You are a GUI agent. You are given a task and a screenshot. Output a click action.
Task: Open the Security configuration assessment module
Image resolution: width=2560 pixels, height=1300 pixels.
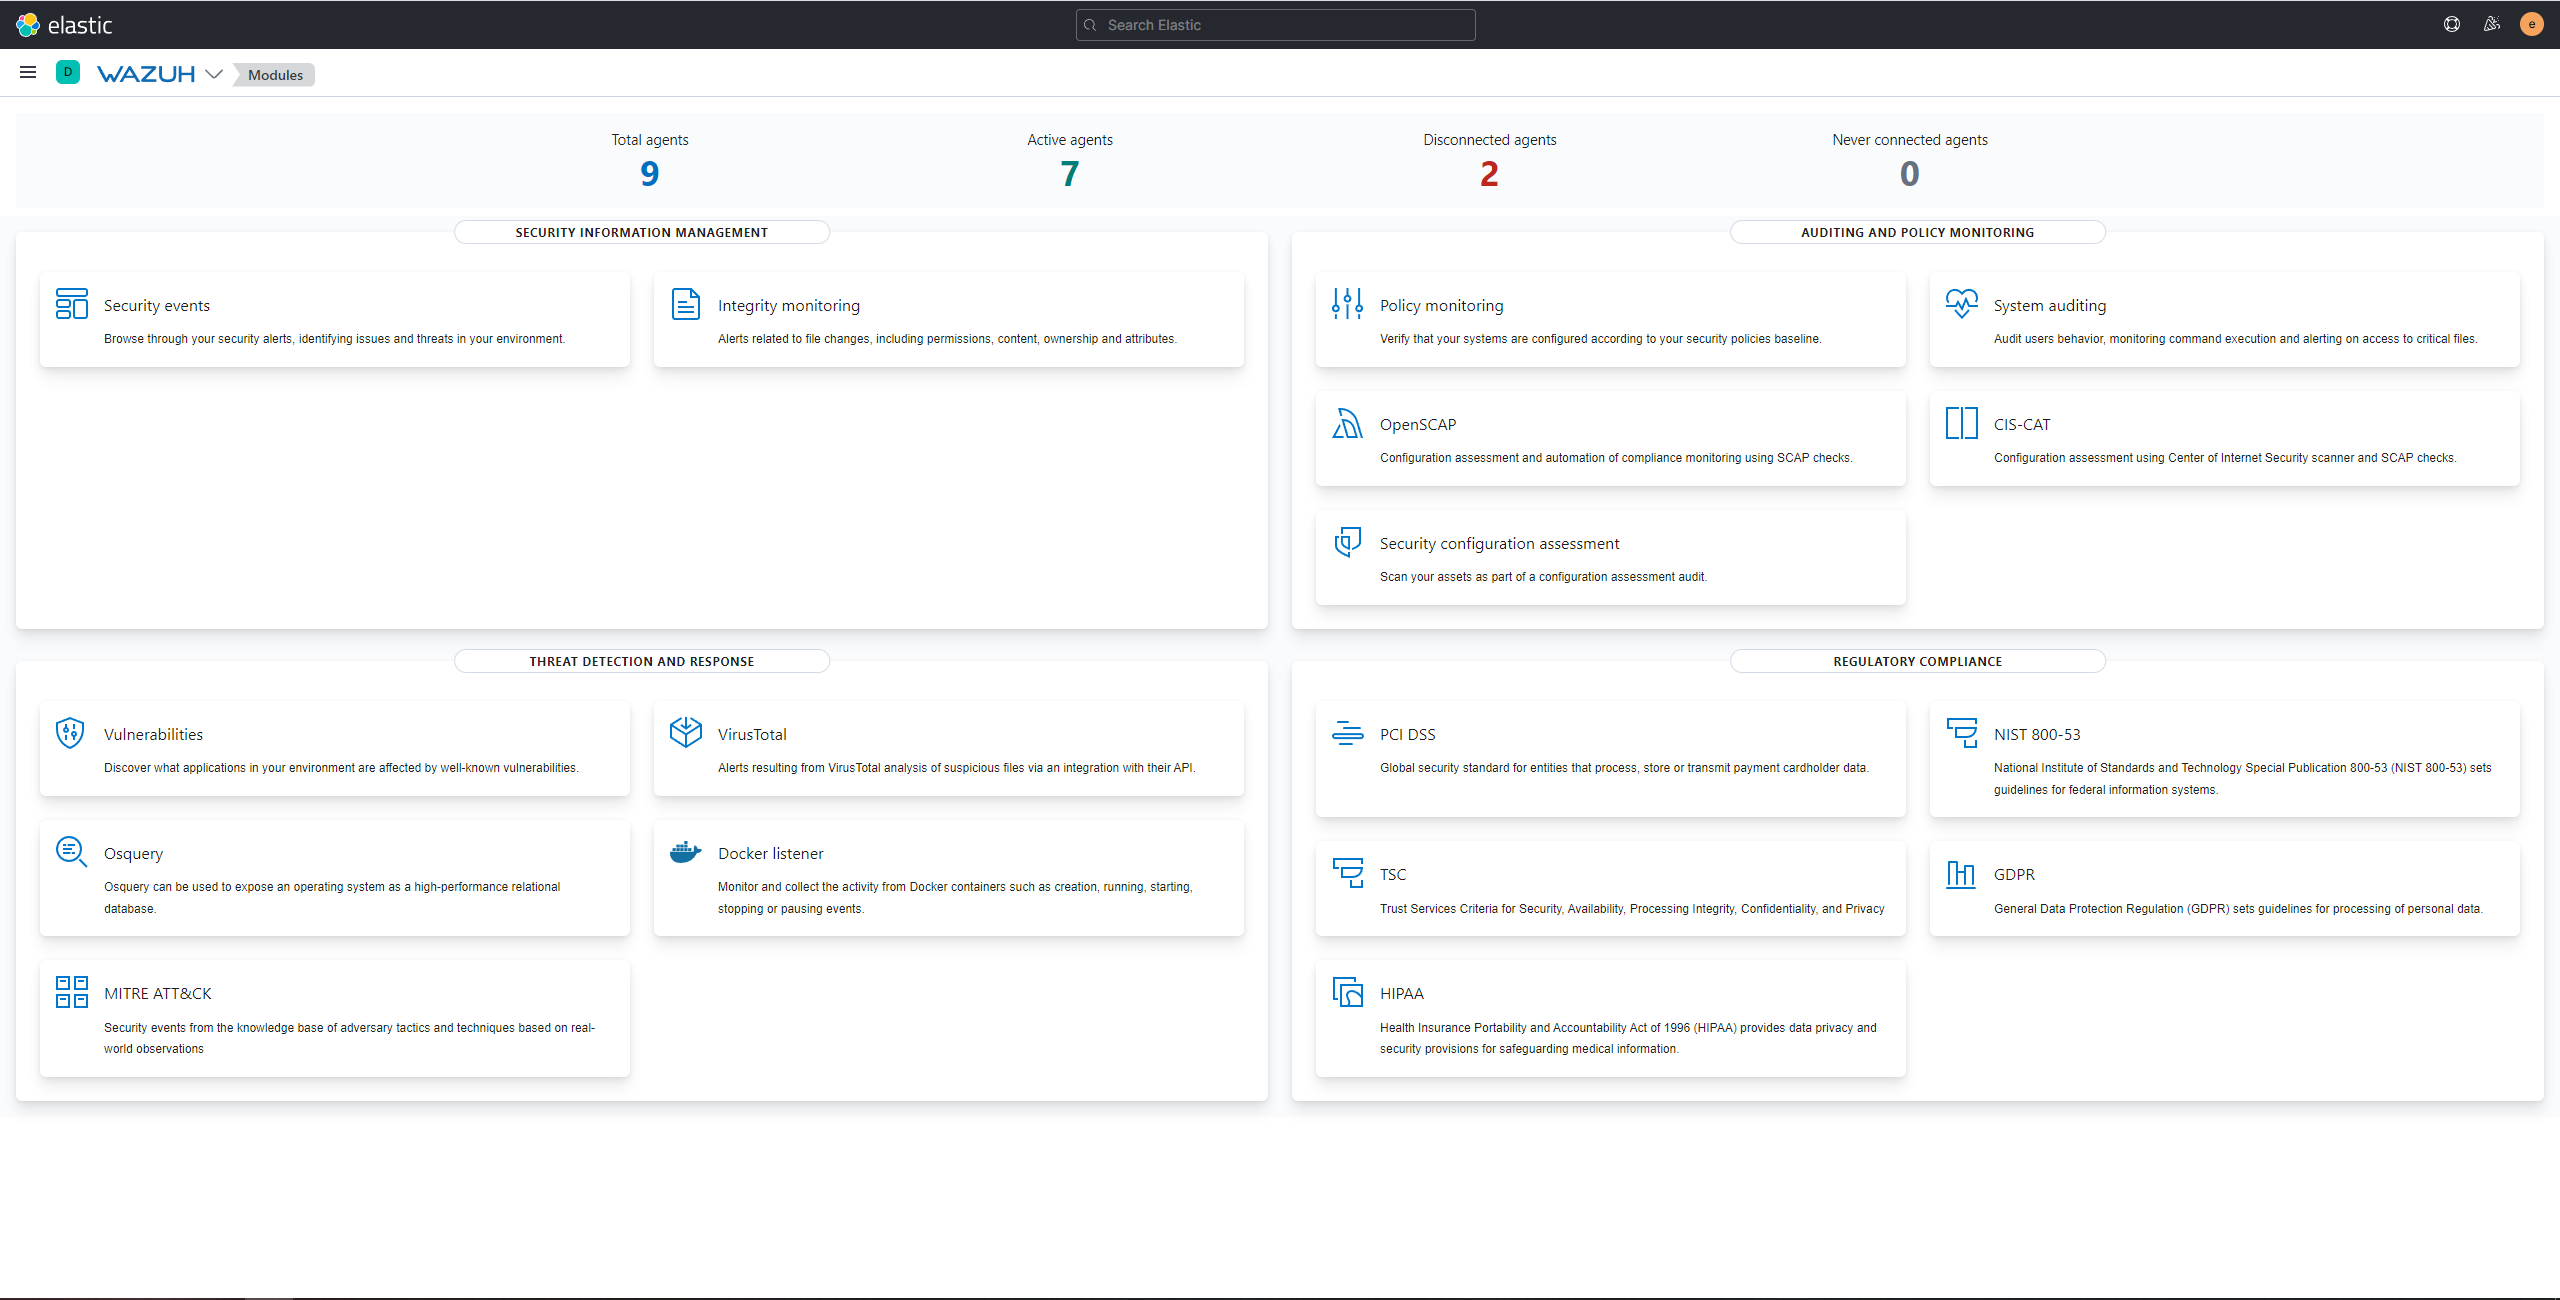[x=1499, y=543]
